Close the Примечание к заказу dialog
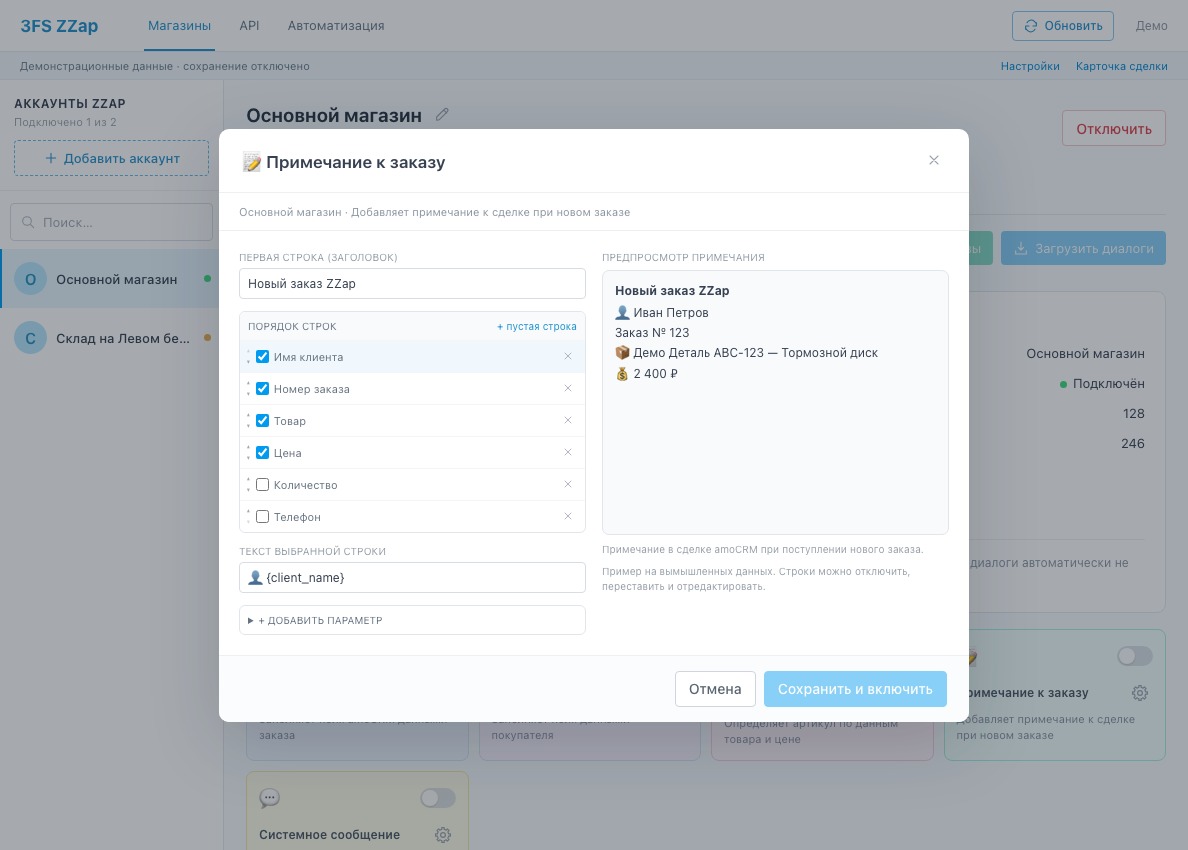 [933, 160]
